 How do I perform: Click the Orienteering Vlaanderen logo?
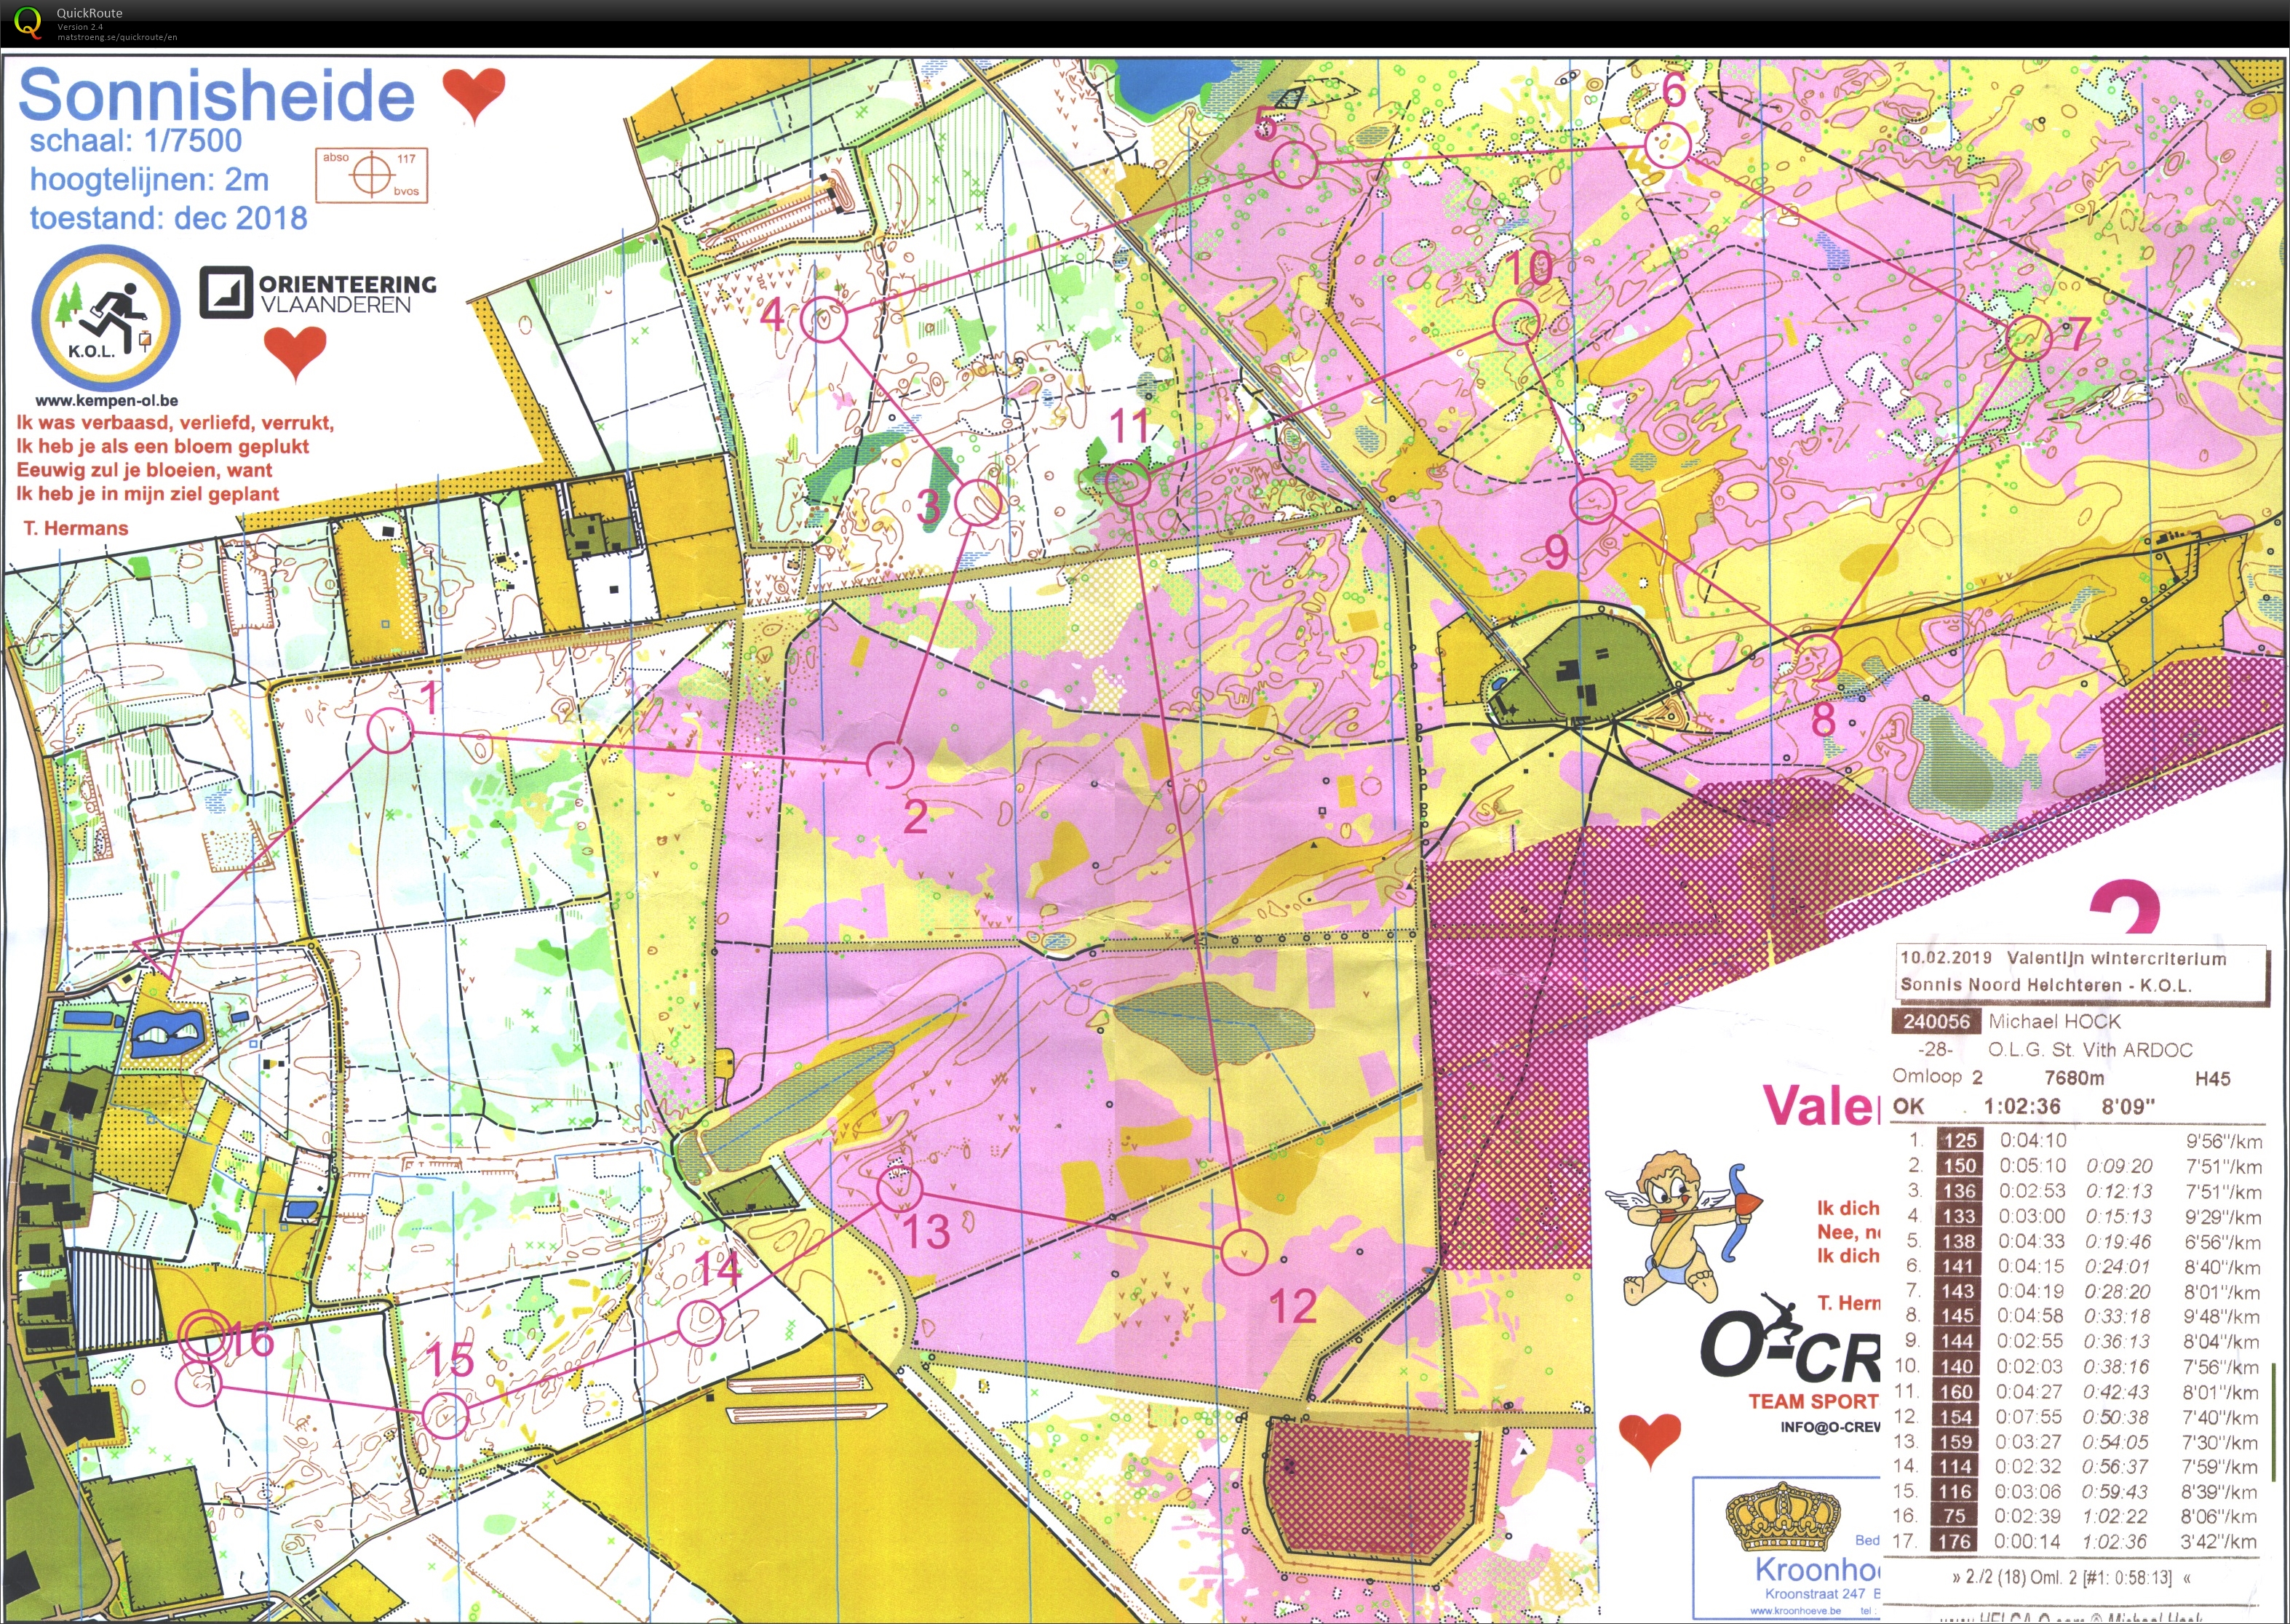tap(318, 293)
